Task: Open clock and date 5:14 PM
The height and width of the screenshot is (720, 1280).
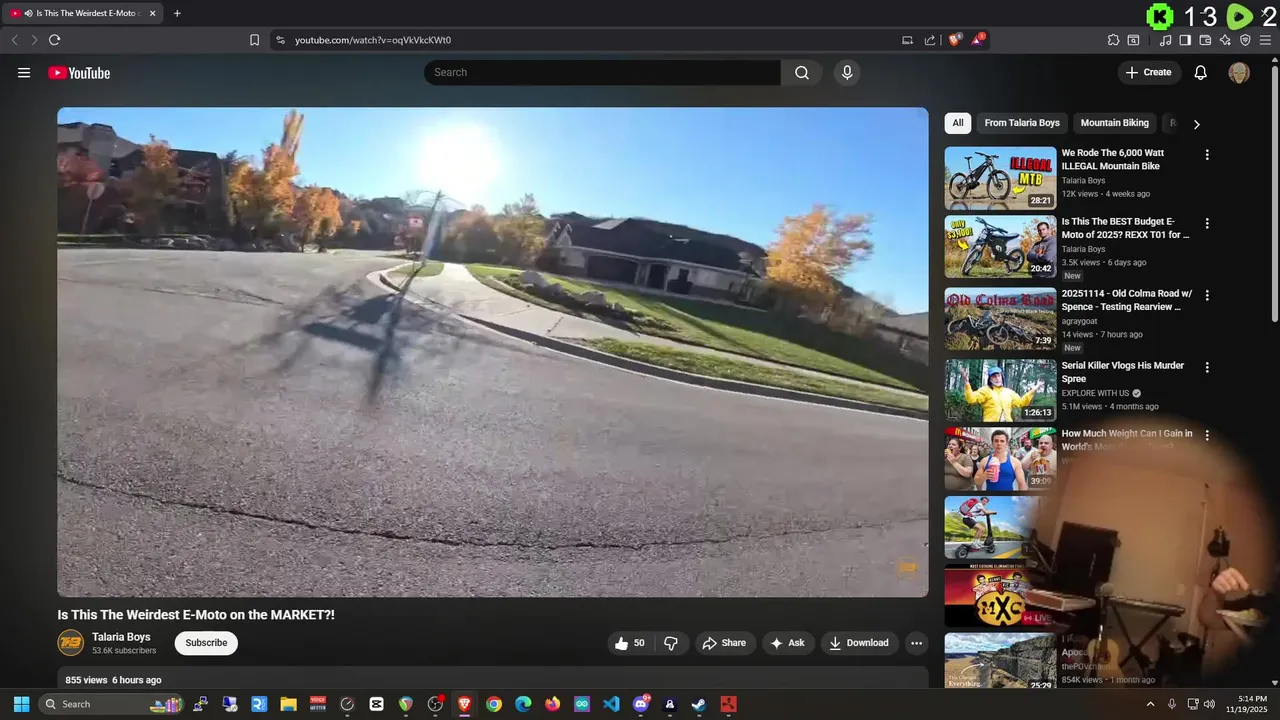Action: (1246, 704)
